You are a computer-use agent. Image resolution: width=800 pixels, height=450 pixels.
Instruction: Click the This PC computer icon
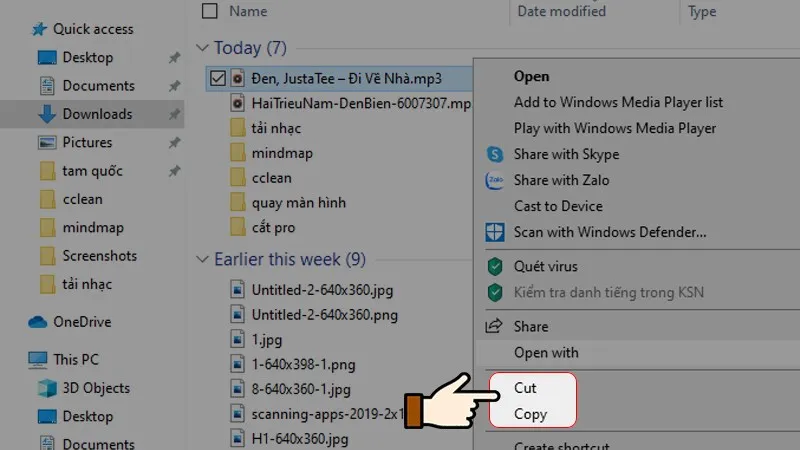(x=37, y=360)
